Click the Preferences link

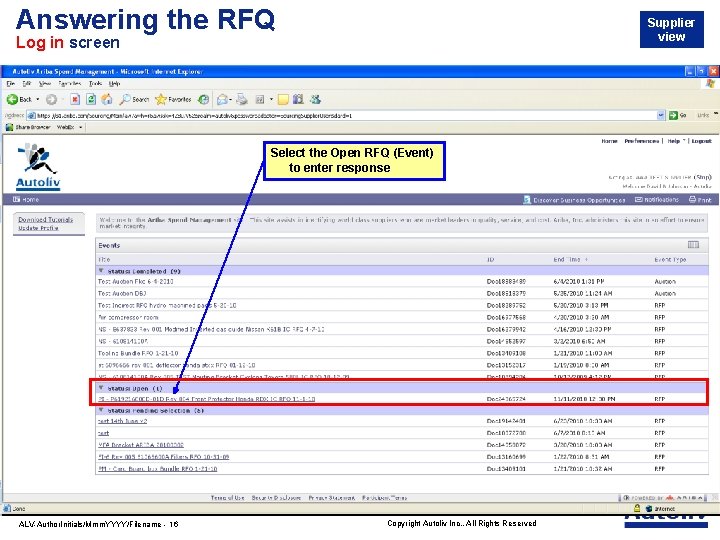tap(641, 141)
